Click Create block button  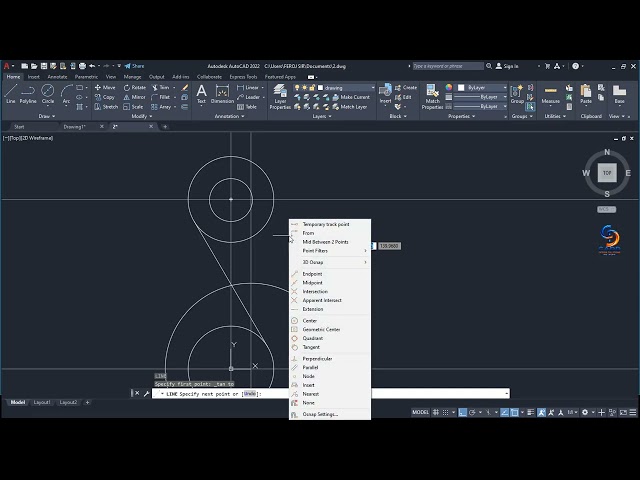[406, 87]
